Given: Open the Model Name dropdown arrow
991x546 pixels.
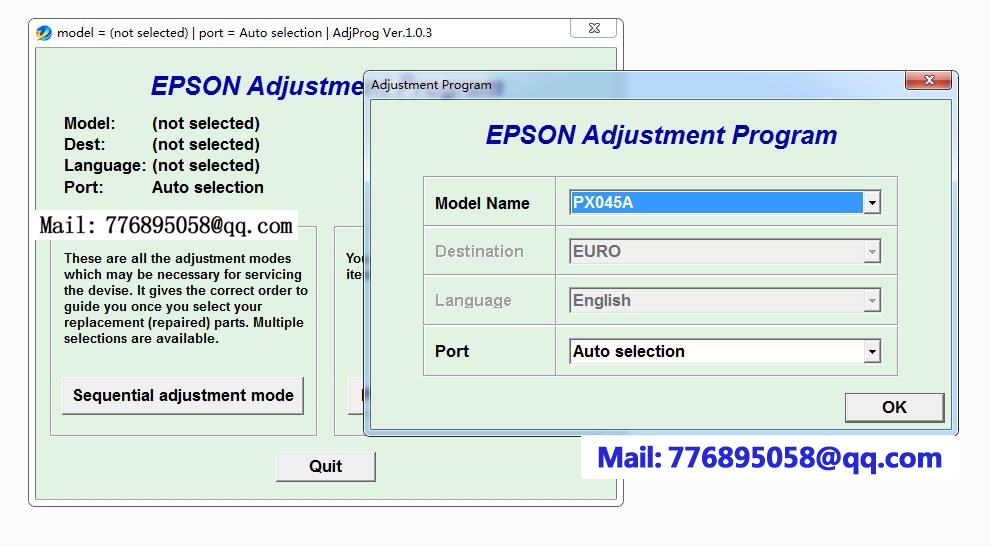Looking at the screenshot, I should (x=872, y=203).
